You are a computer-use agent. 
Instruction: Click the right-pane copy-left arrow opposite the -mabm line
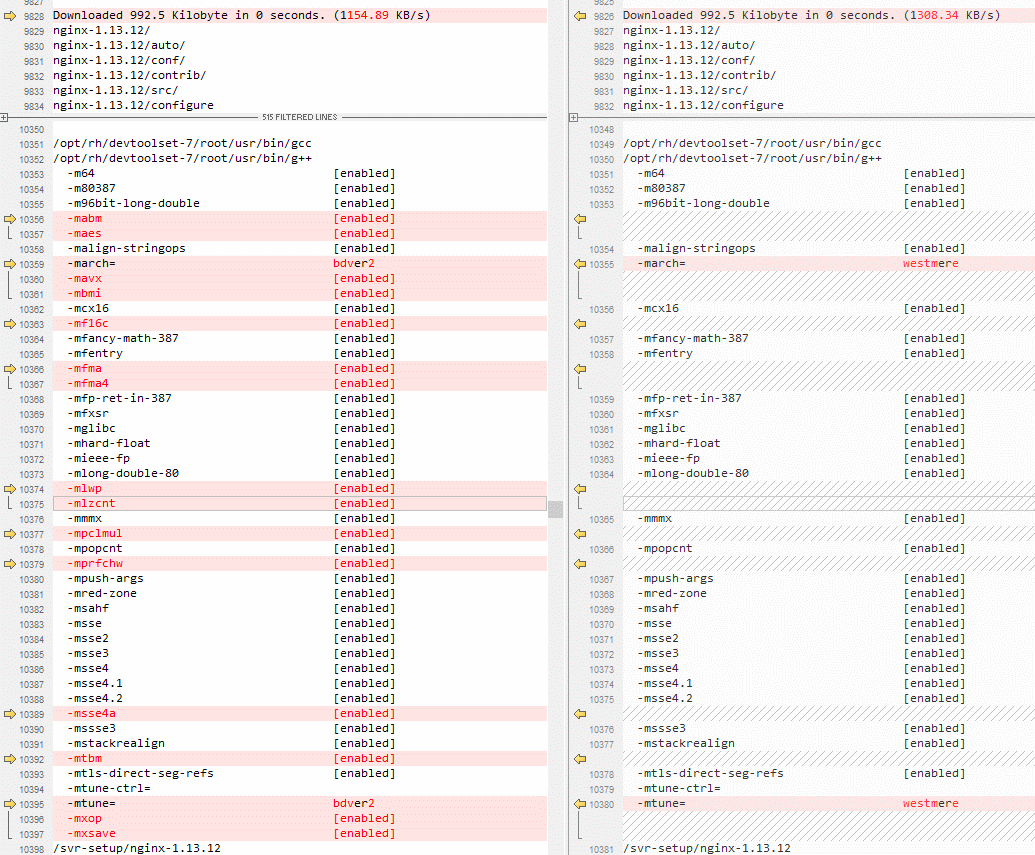point(580,219)
